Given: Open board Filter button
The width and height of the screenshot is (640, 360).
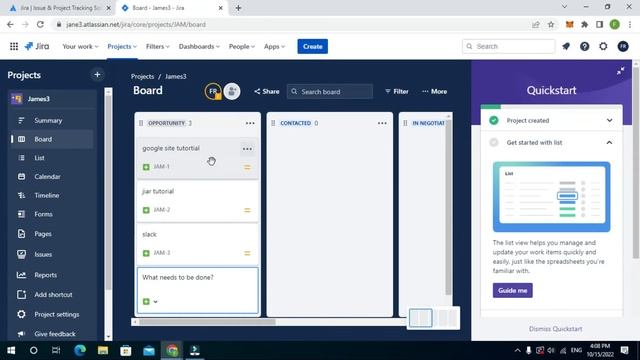Looking at the screenshot, I should (x=397, y=91).
